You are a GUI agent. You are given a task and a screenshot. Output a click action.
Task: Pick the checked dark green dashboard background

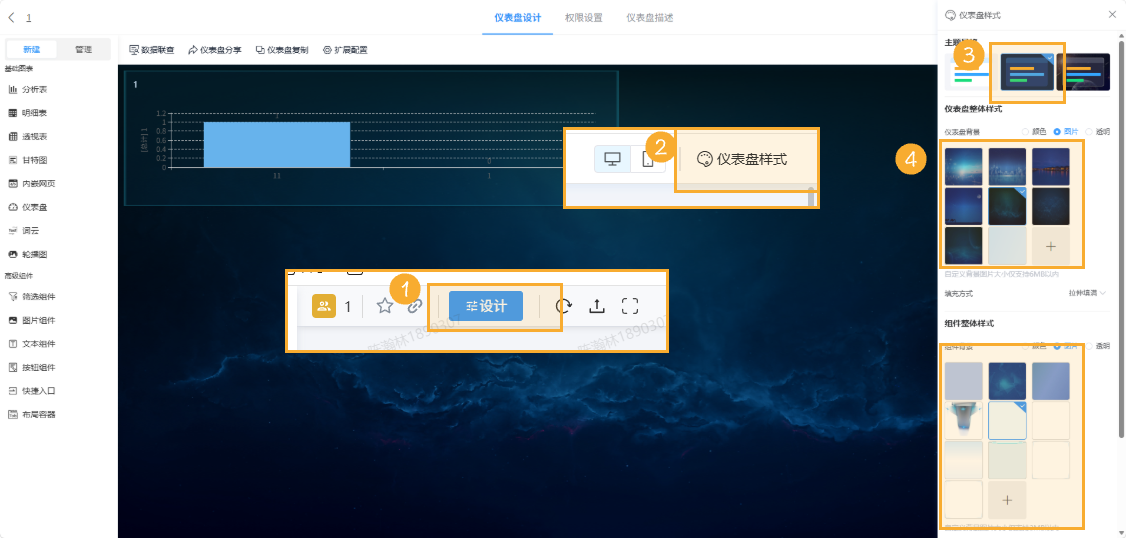(x=1008, y=206)
